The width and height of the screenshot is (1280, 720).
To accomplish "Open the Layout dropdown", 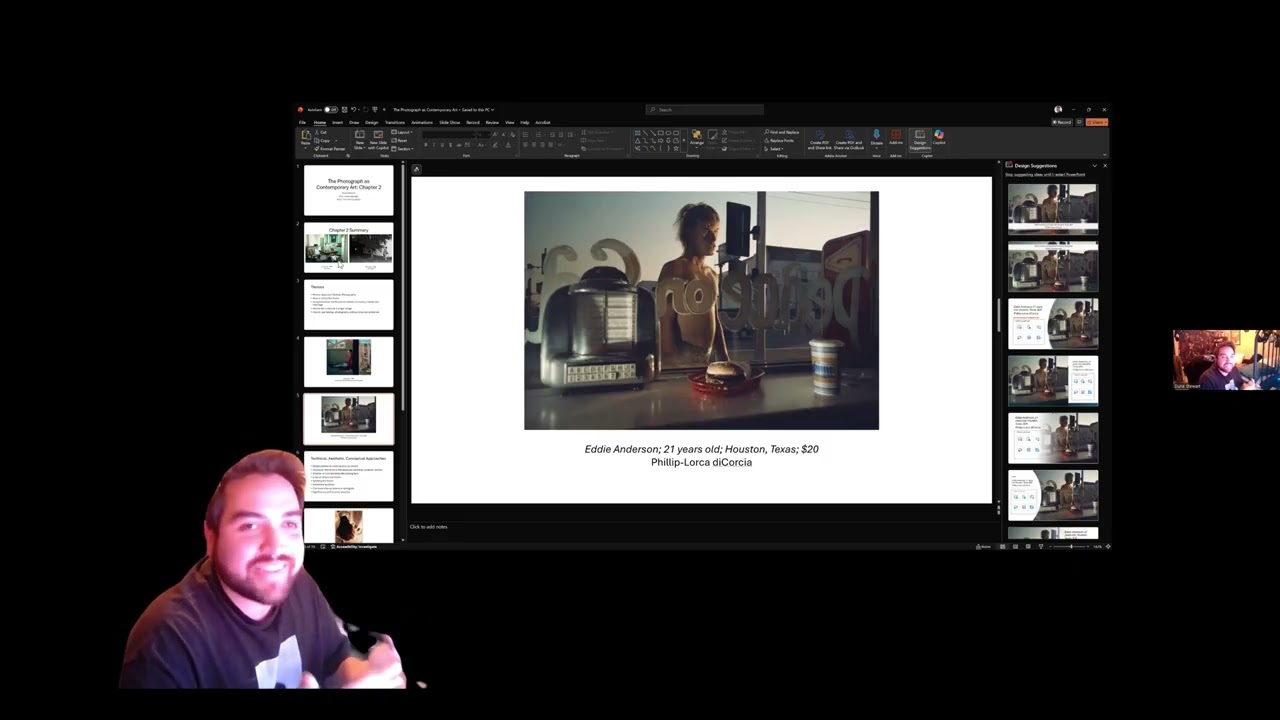I will click(402, 132).
